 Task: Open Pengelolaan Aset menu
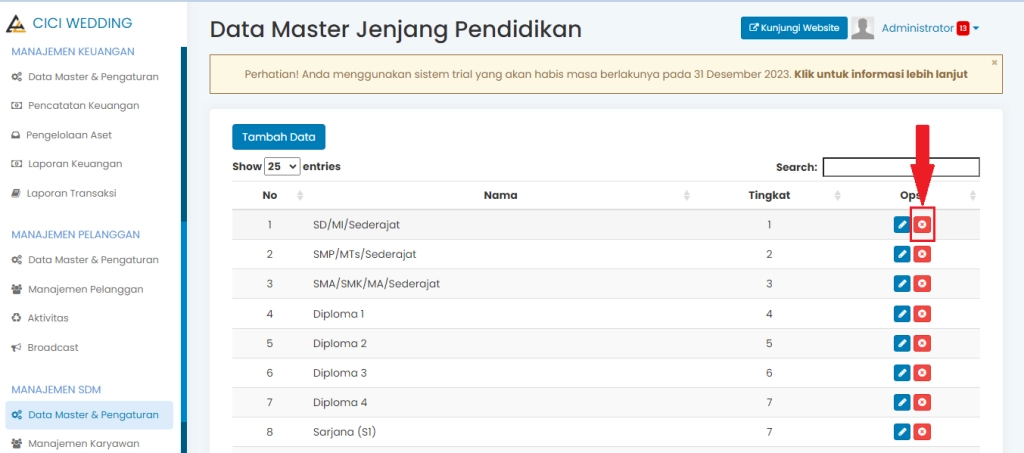62,135
